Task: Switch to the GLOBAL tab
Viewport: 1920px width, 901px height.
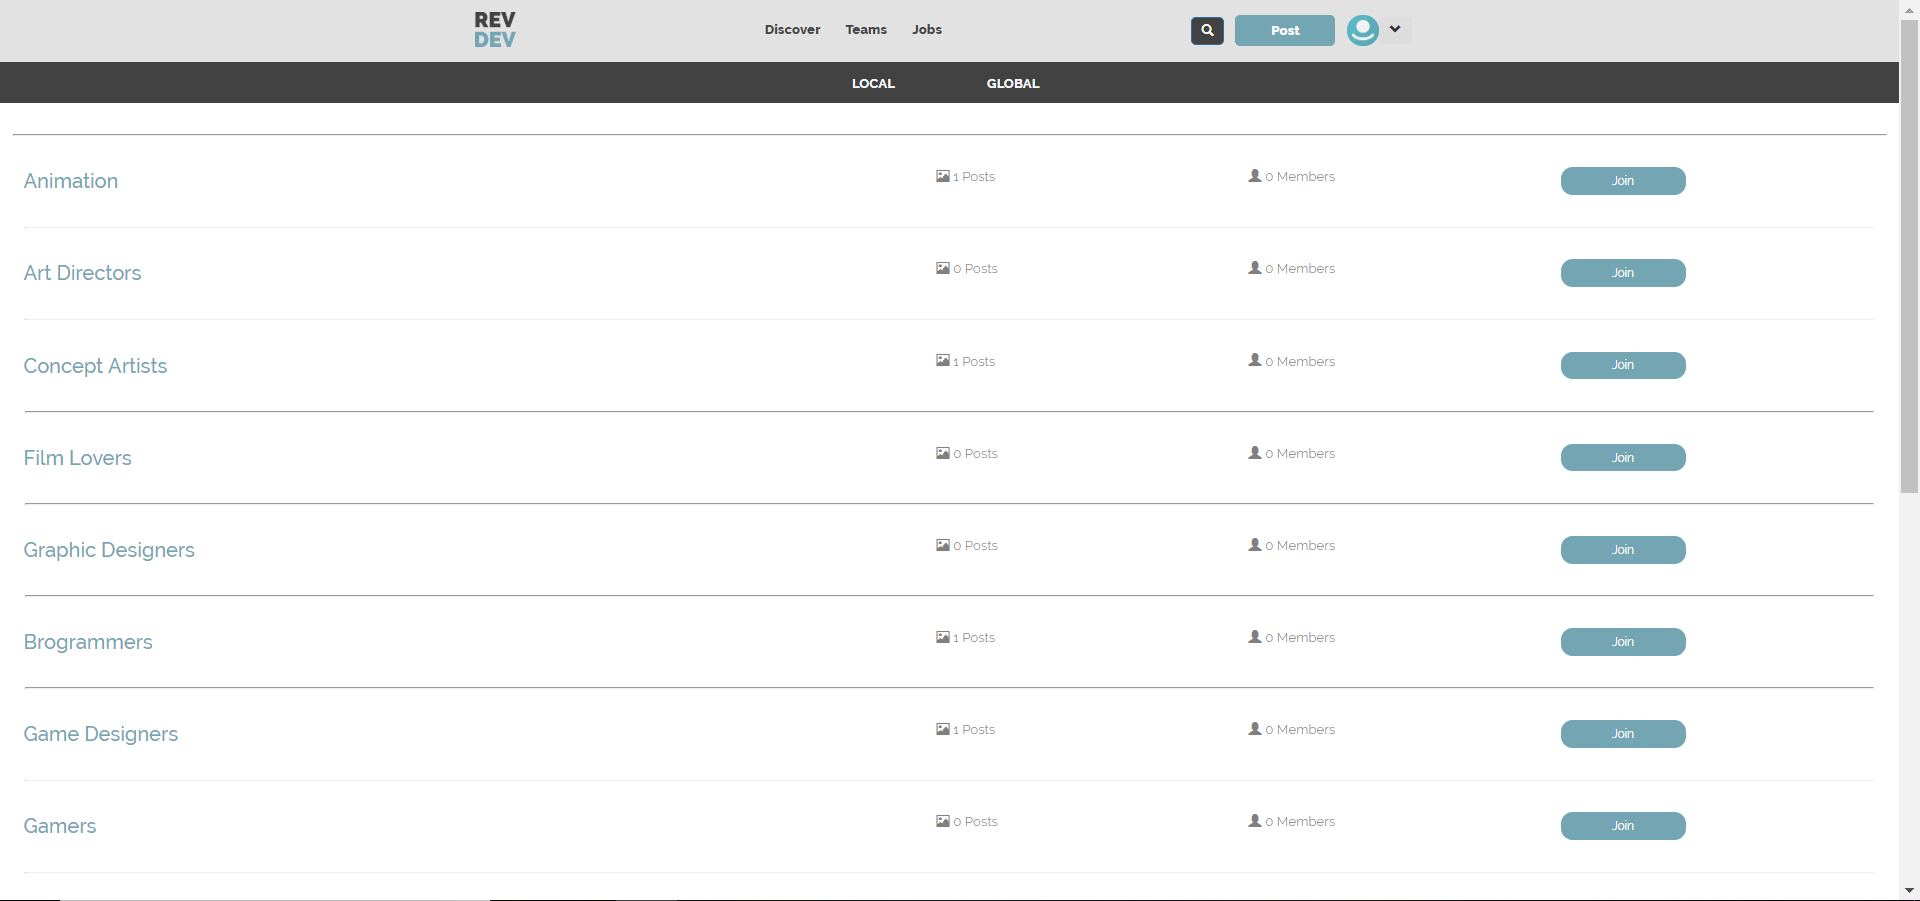Action: (1013, 83)
